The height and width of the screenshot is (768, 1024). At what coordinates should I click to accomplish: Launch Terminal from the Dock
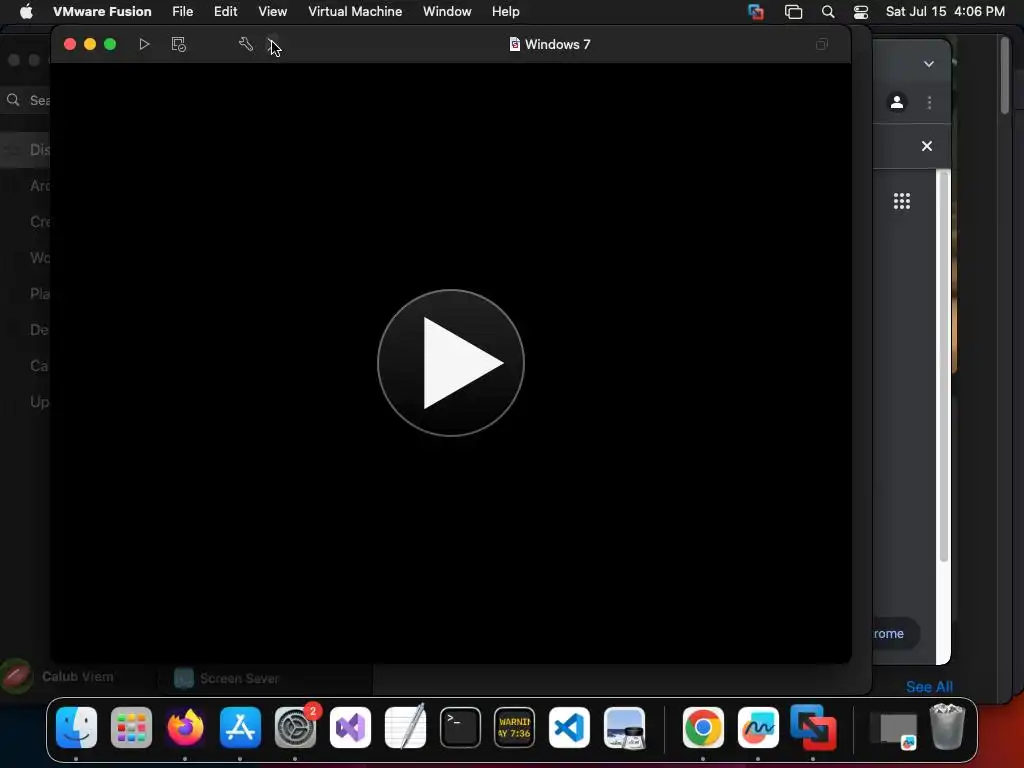pyautogui.click(x=460, y=728)
